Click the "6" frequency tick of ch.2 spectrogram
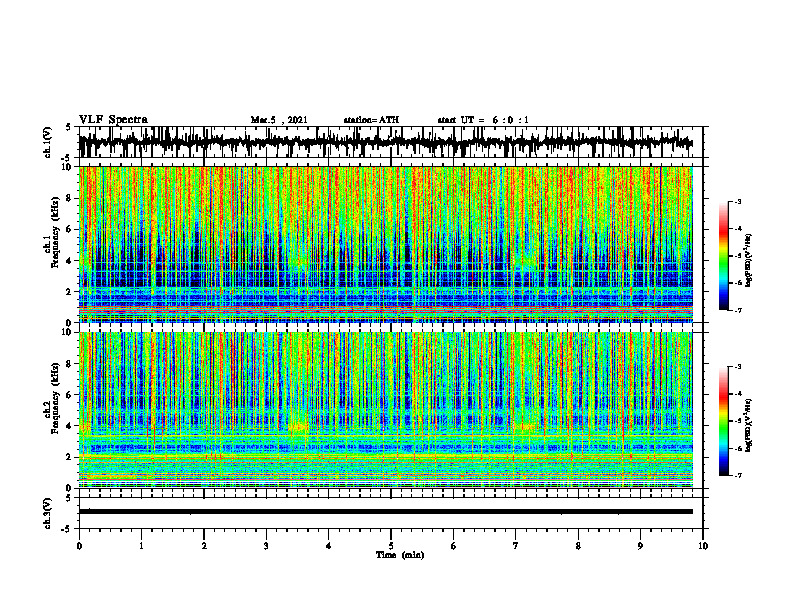Viewport: 792px width, 612px height. 69,395
